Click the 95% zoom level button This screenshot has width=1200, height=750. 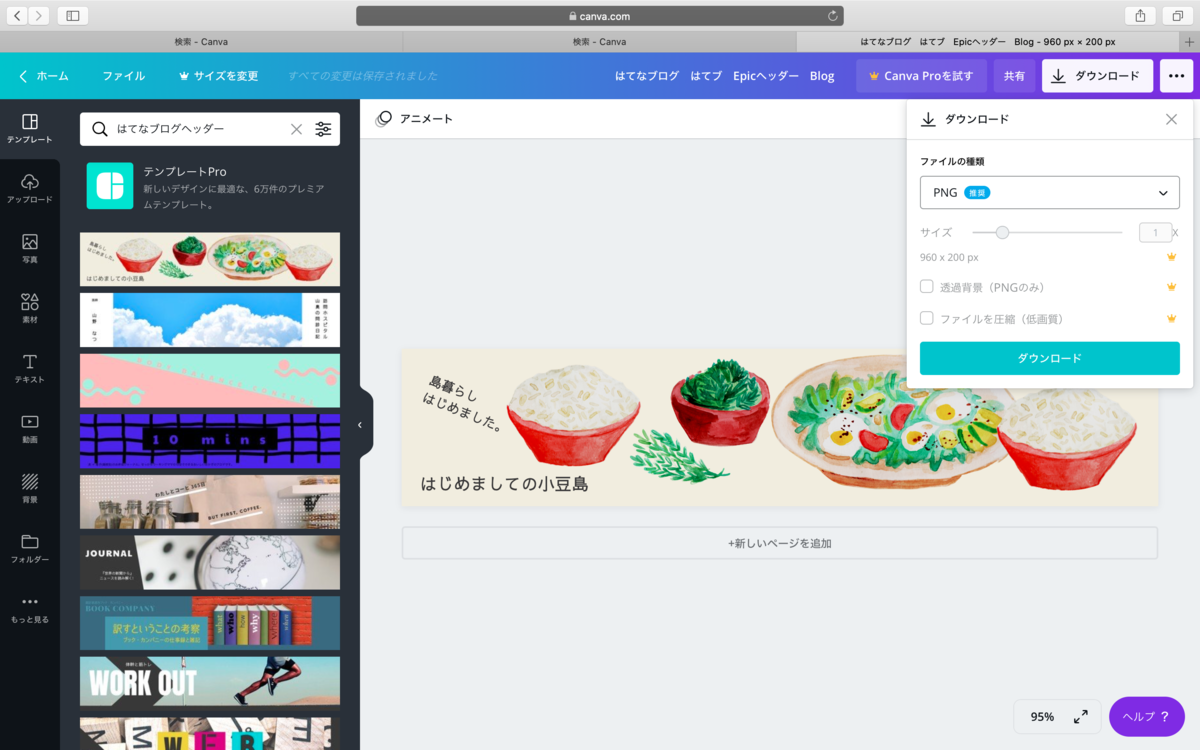(1042, 717)
